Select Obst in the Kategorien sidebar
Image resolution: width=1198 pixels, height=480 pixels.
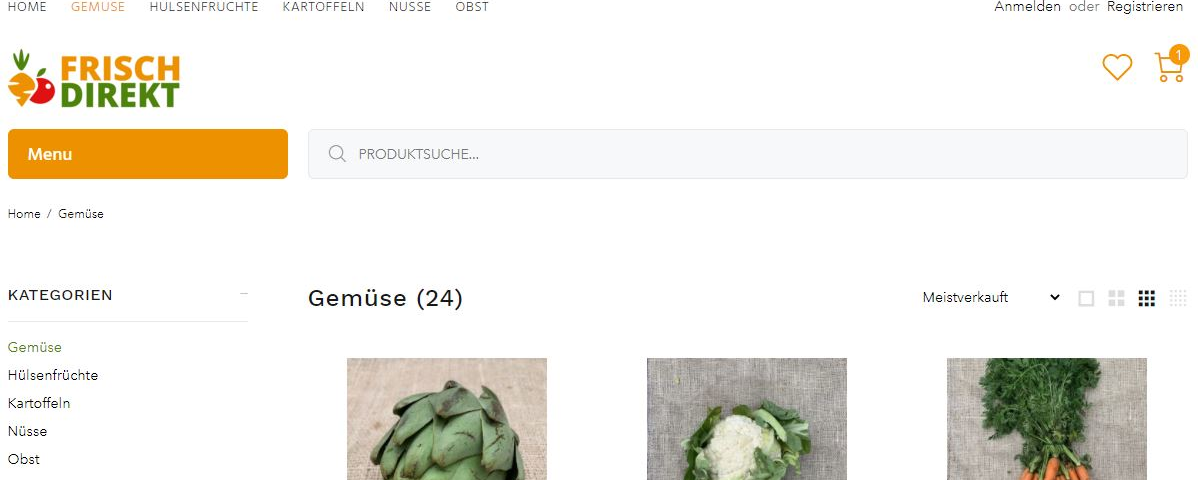[24, 459]
